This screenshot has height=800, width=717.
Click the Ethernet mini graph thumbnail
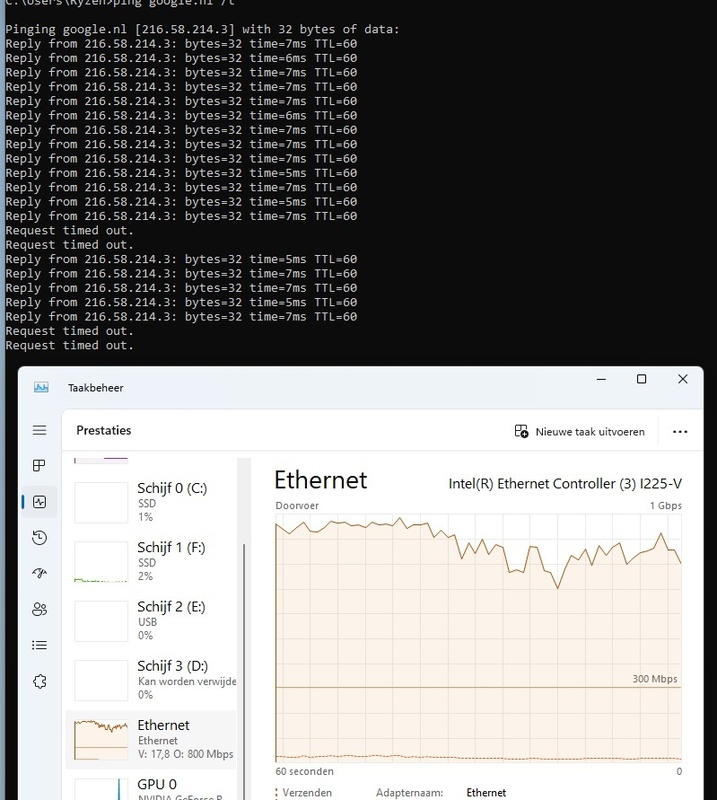coord(101,739)
